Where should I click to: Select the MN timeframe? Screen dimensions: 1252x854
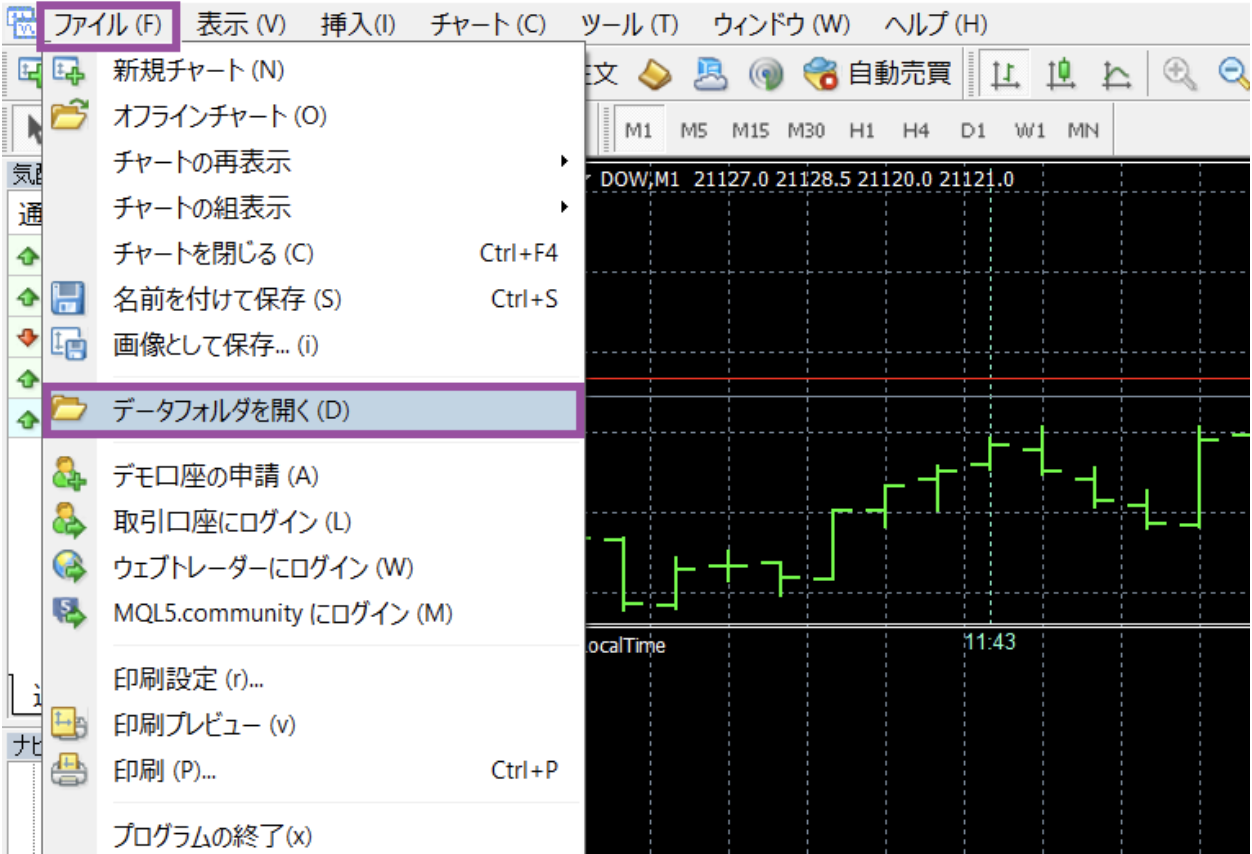1083,130
